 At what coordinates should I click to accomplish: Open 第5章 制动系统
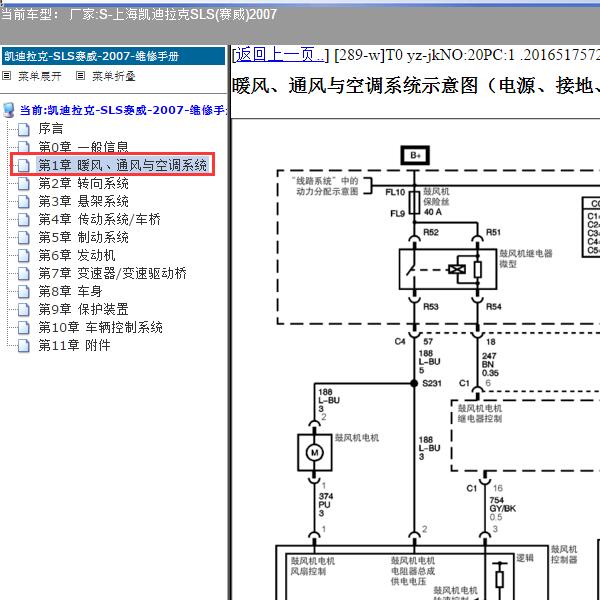tap(83, 237)
